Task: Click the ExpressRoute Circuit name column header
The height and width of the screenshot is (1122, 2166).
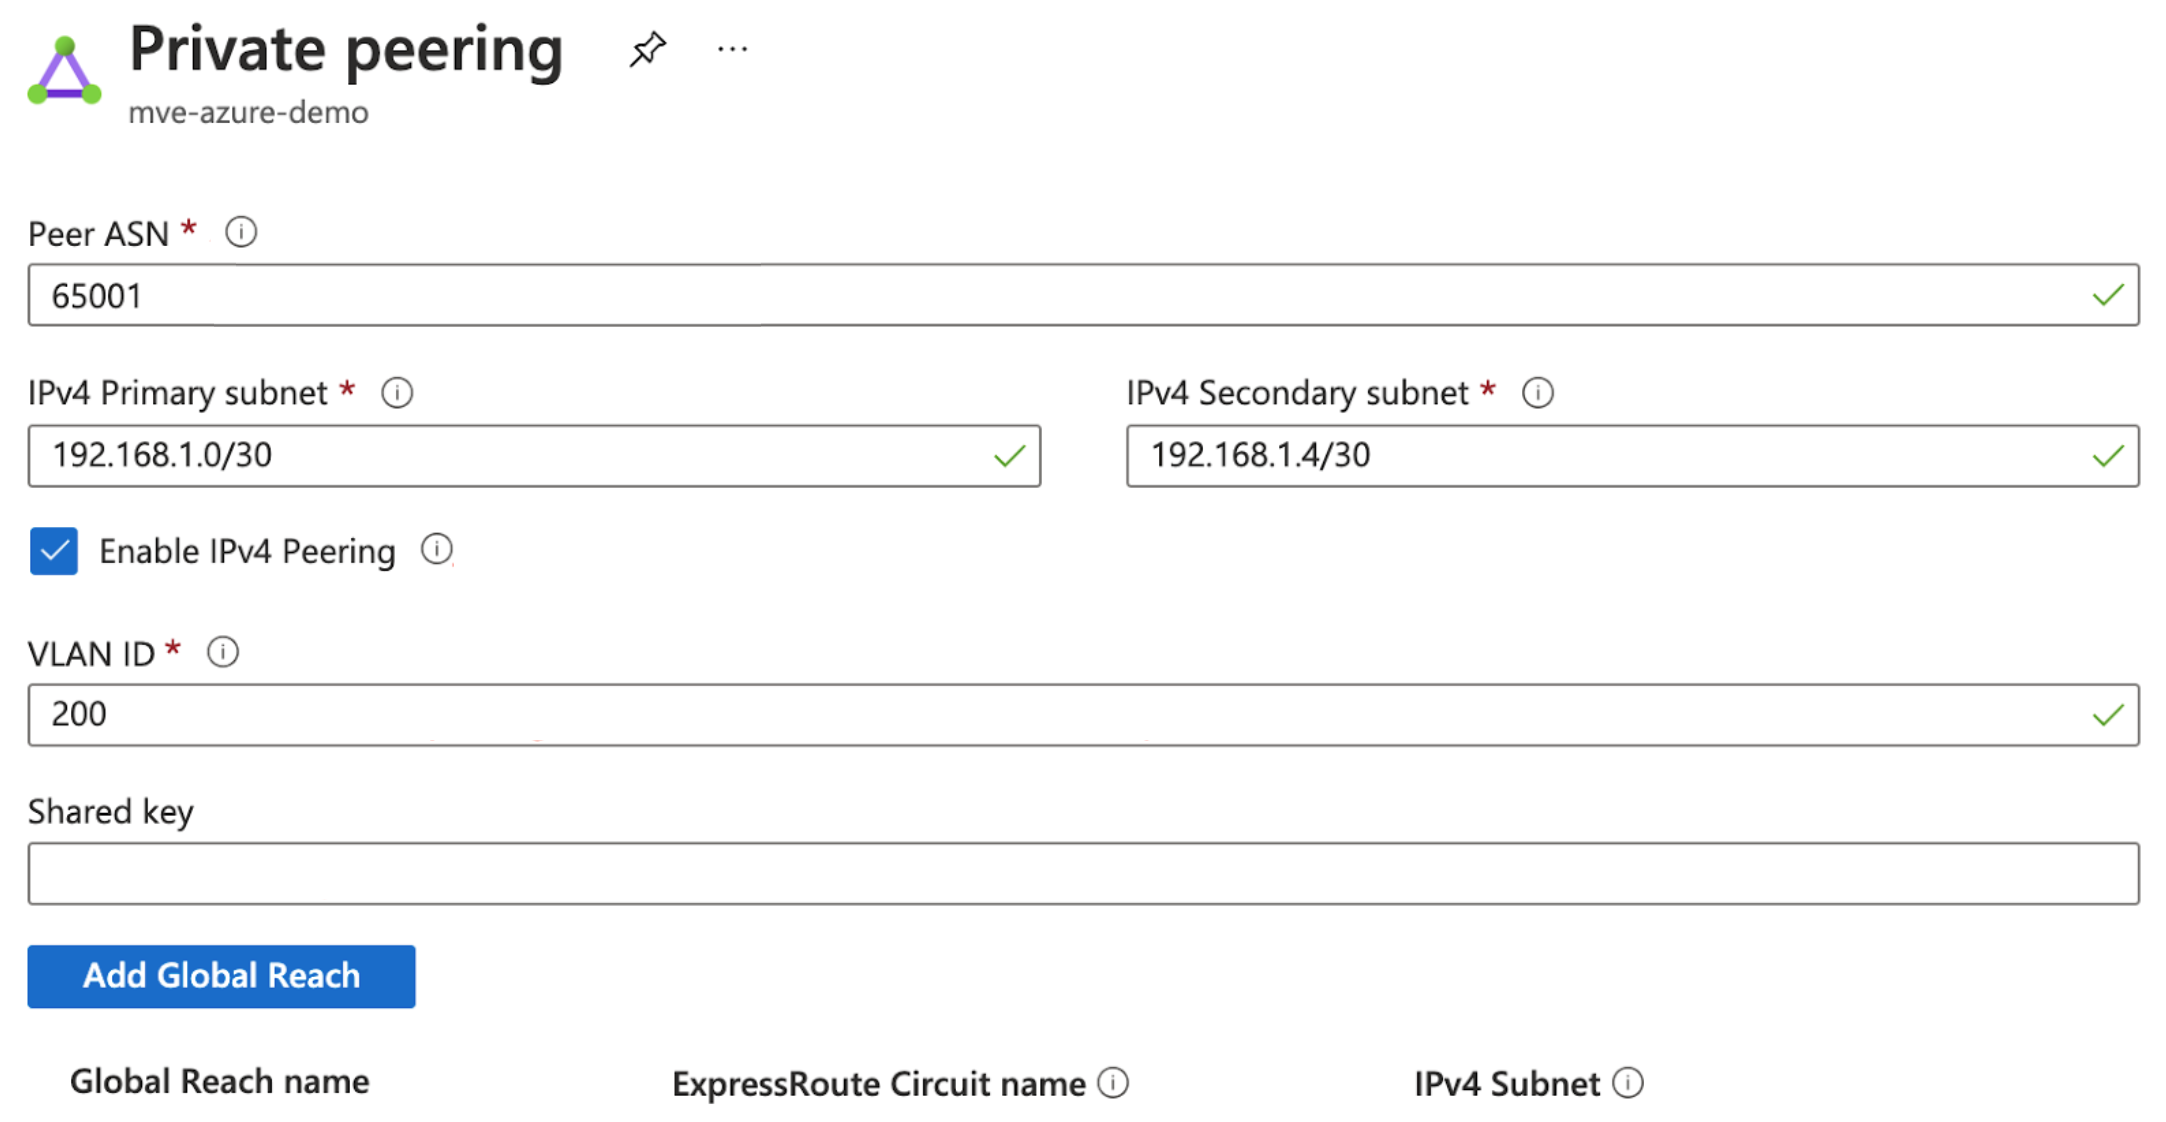Action: click(878, 1082)
